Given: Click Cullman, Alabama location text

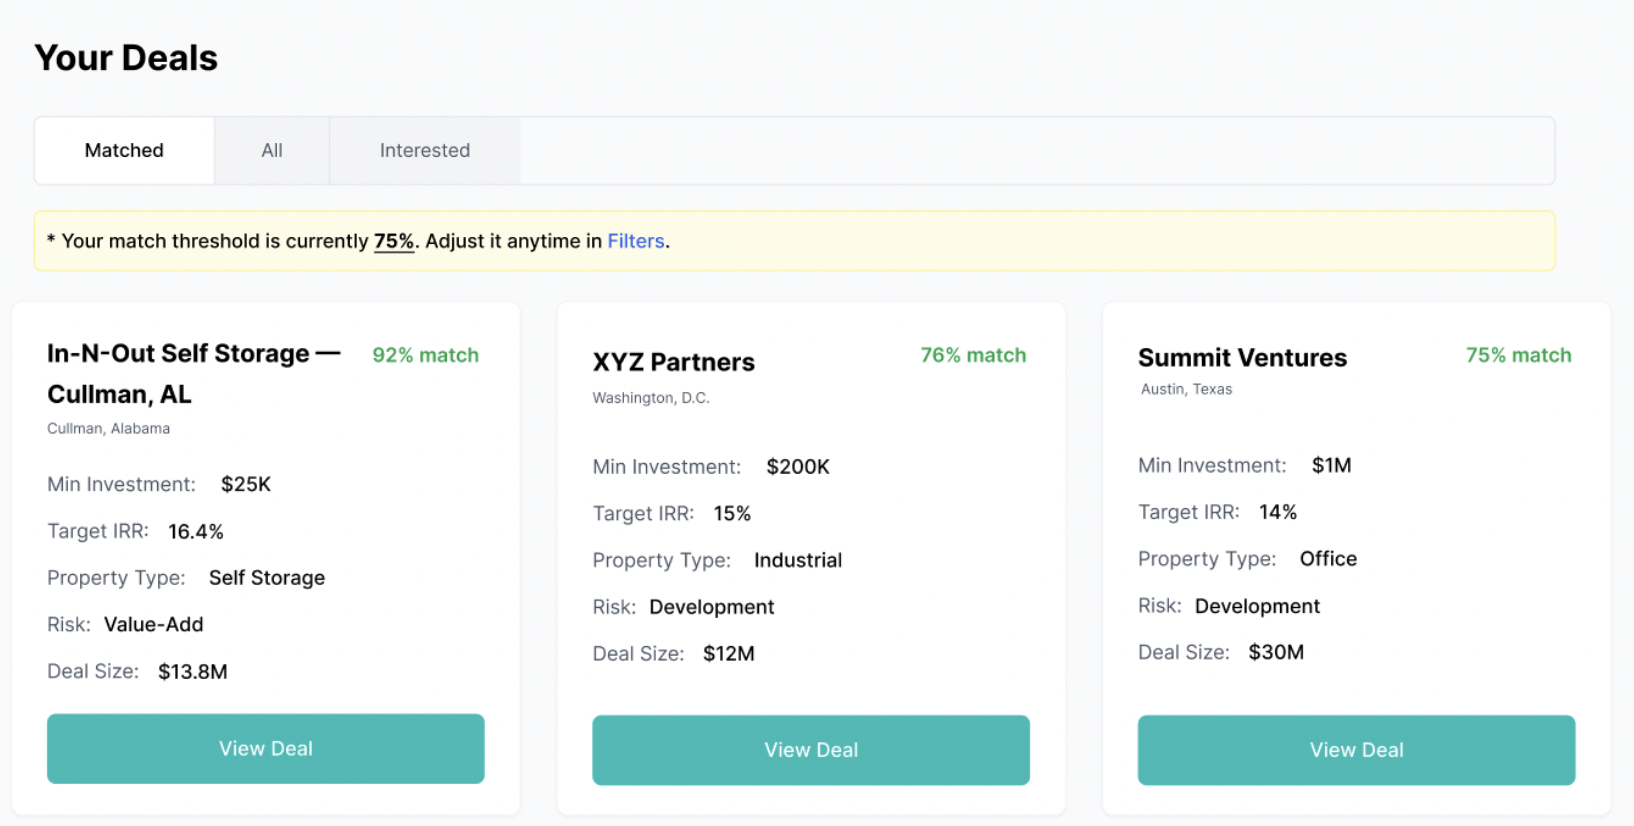Looking at the screenshot, I should [108, 428].
